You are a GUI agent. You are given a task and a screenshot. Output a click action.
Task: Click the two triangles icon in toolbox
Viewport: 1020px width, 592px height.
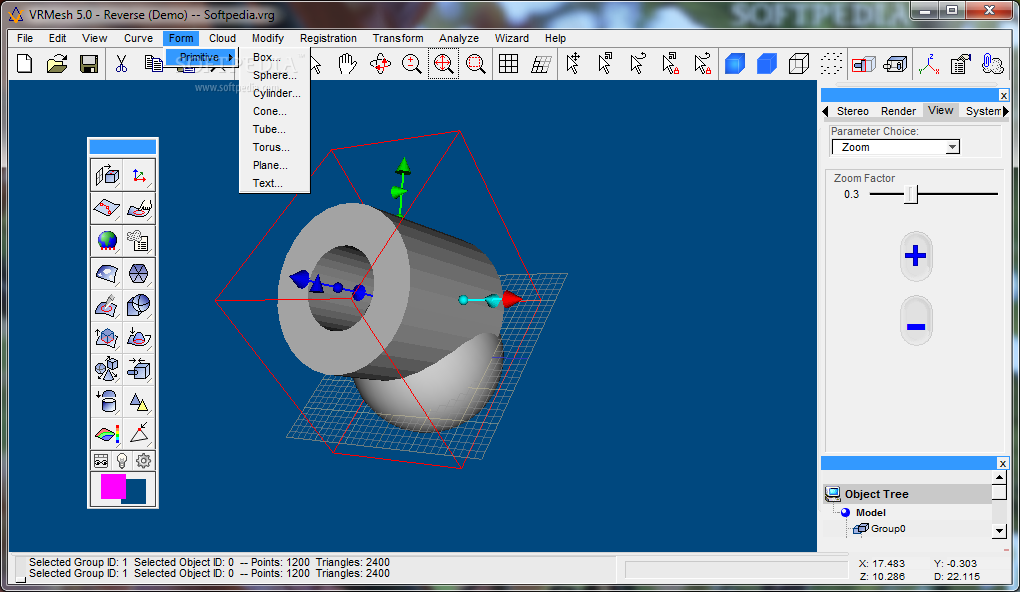[x=138, y=402]
